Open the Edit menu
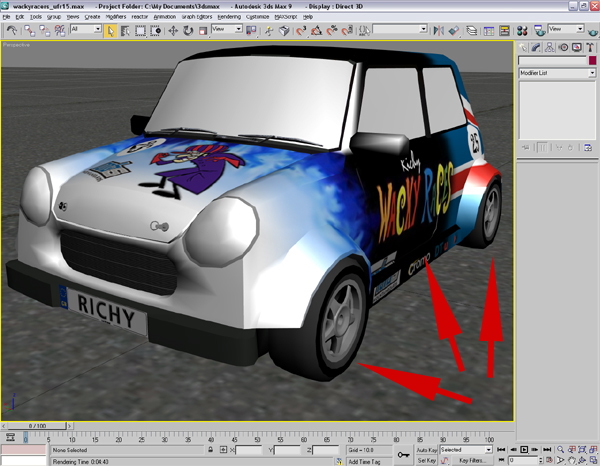The image size is (600, 466). (x=20, y=17)
